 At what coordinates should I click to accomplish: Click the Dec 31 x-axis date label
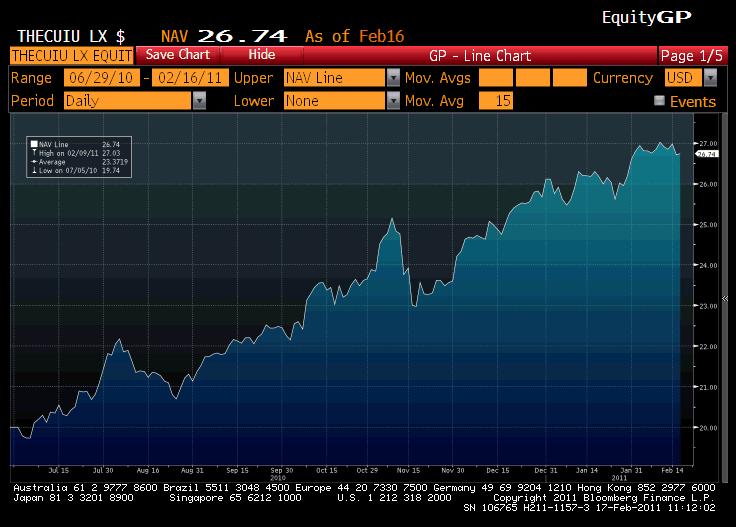[x=545, y=470]
